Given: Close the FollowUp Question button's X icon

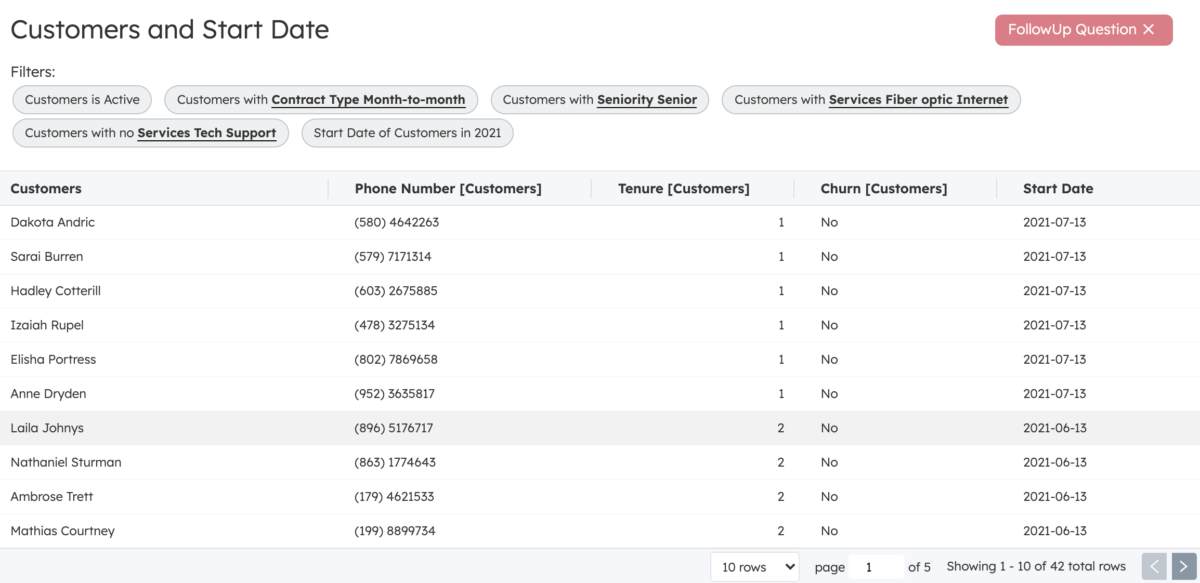Looking at the screenshot, I should (x=1149, y=30).
